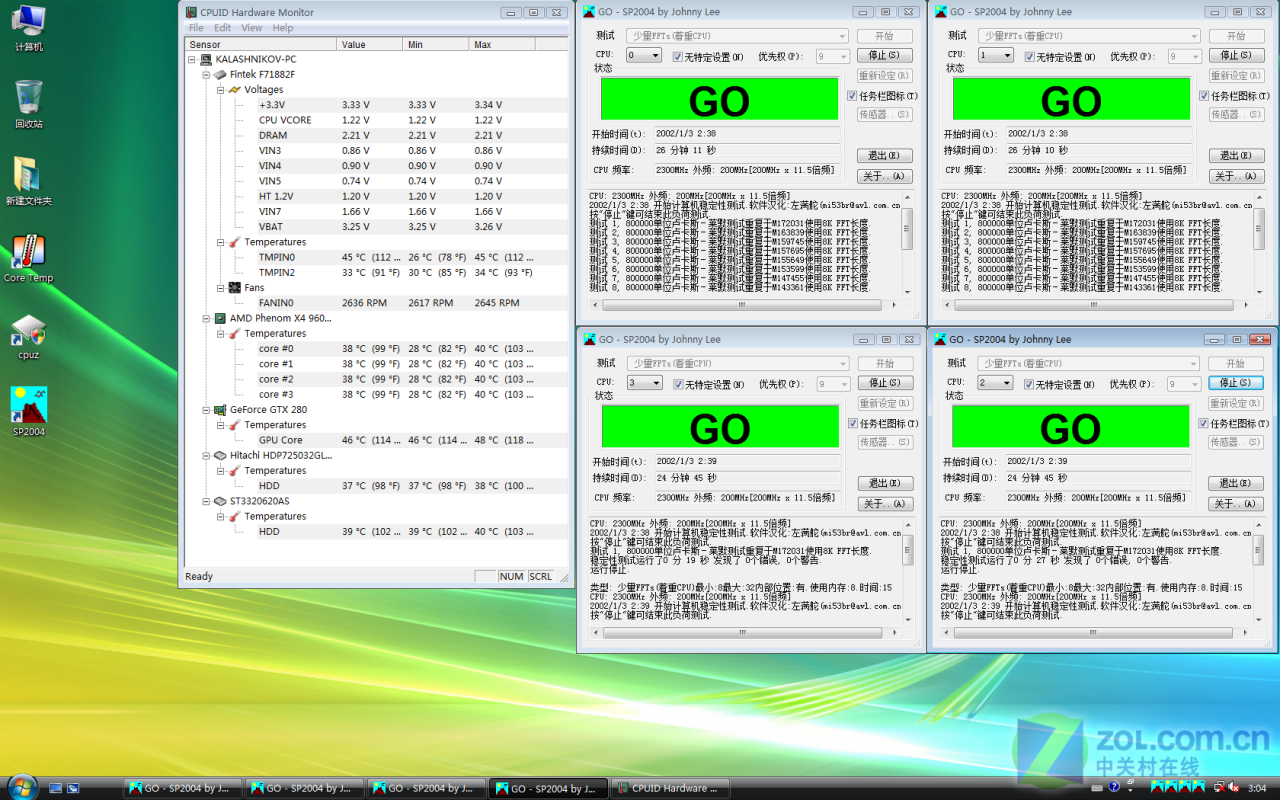This screenshot has width=1280, height=800.
Task: Open the CPU dropdown showing 0
Action: point(644,56)
